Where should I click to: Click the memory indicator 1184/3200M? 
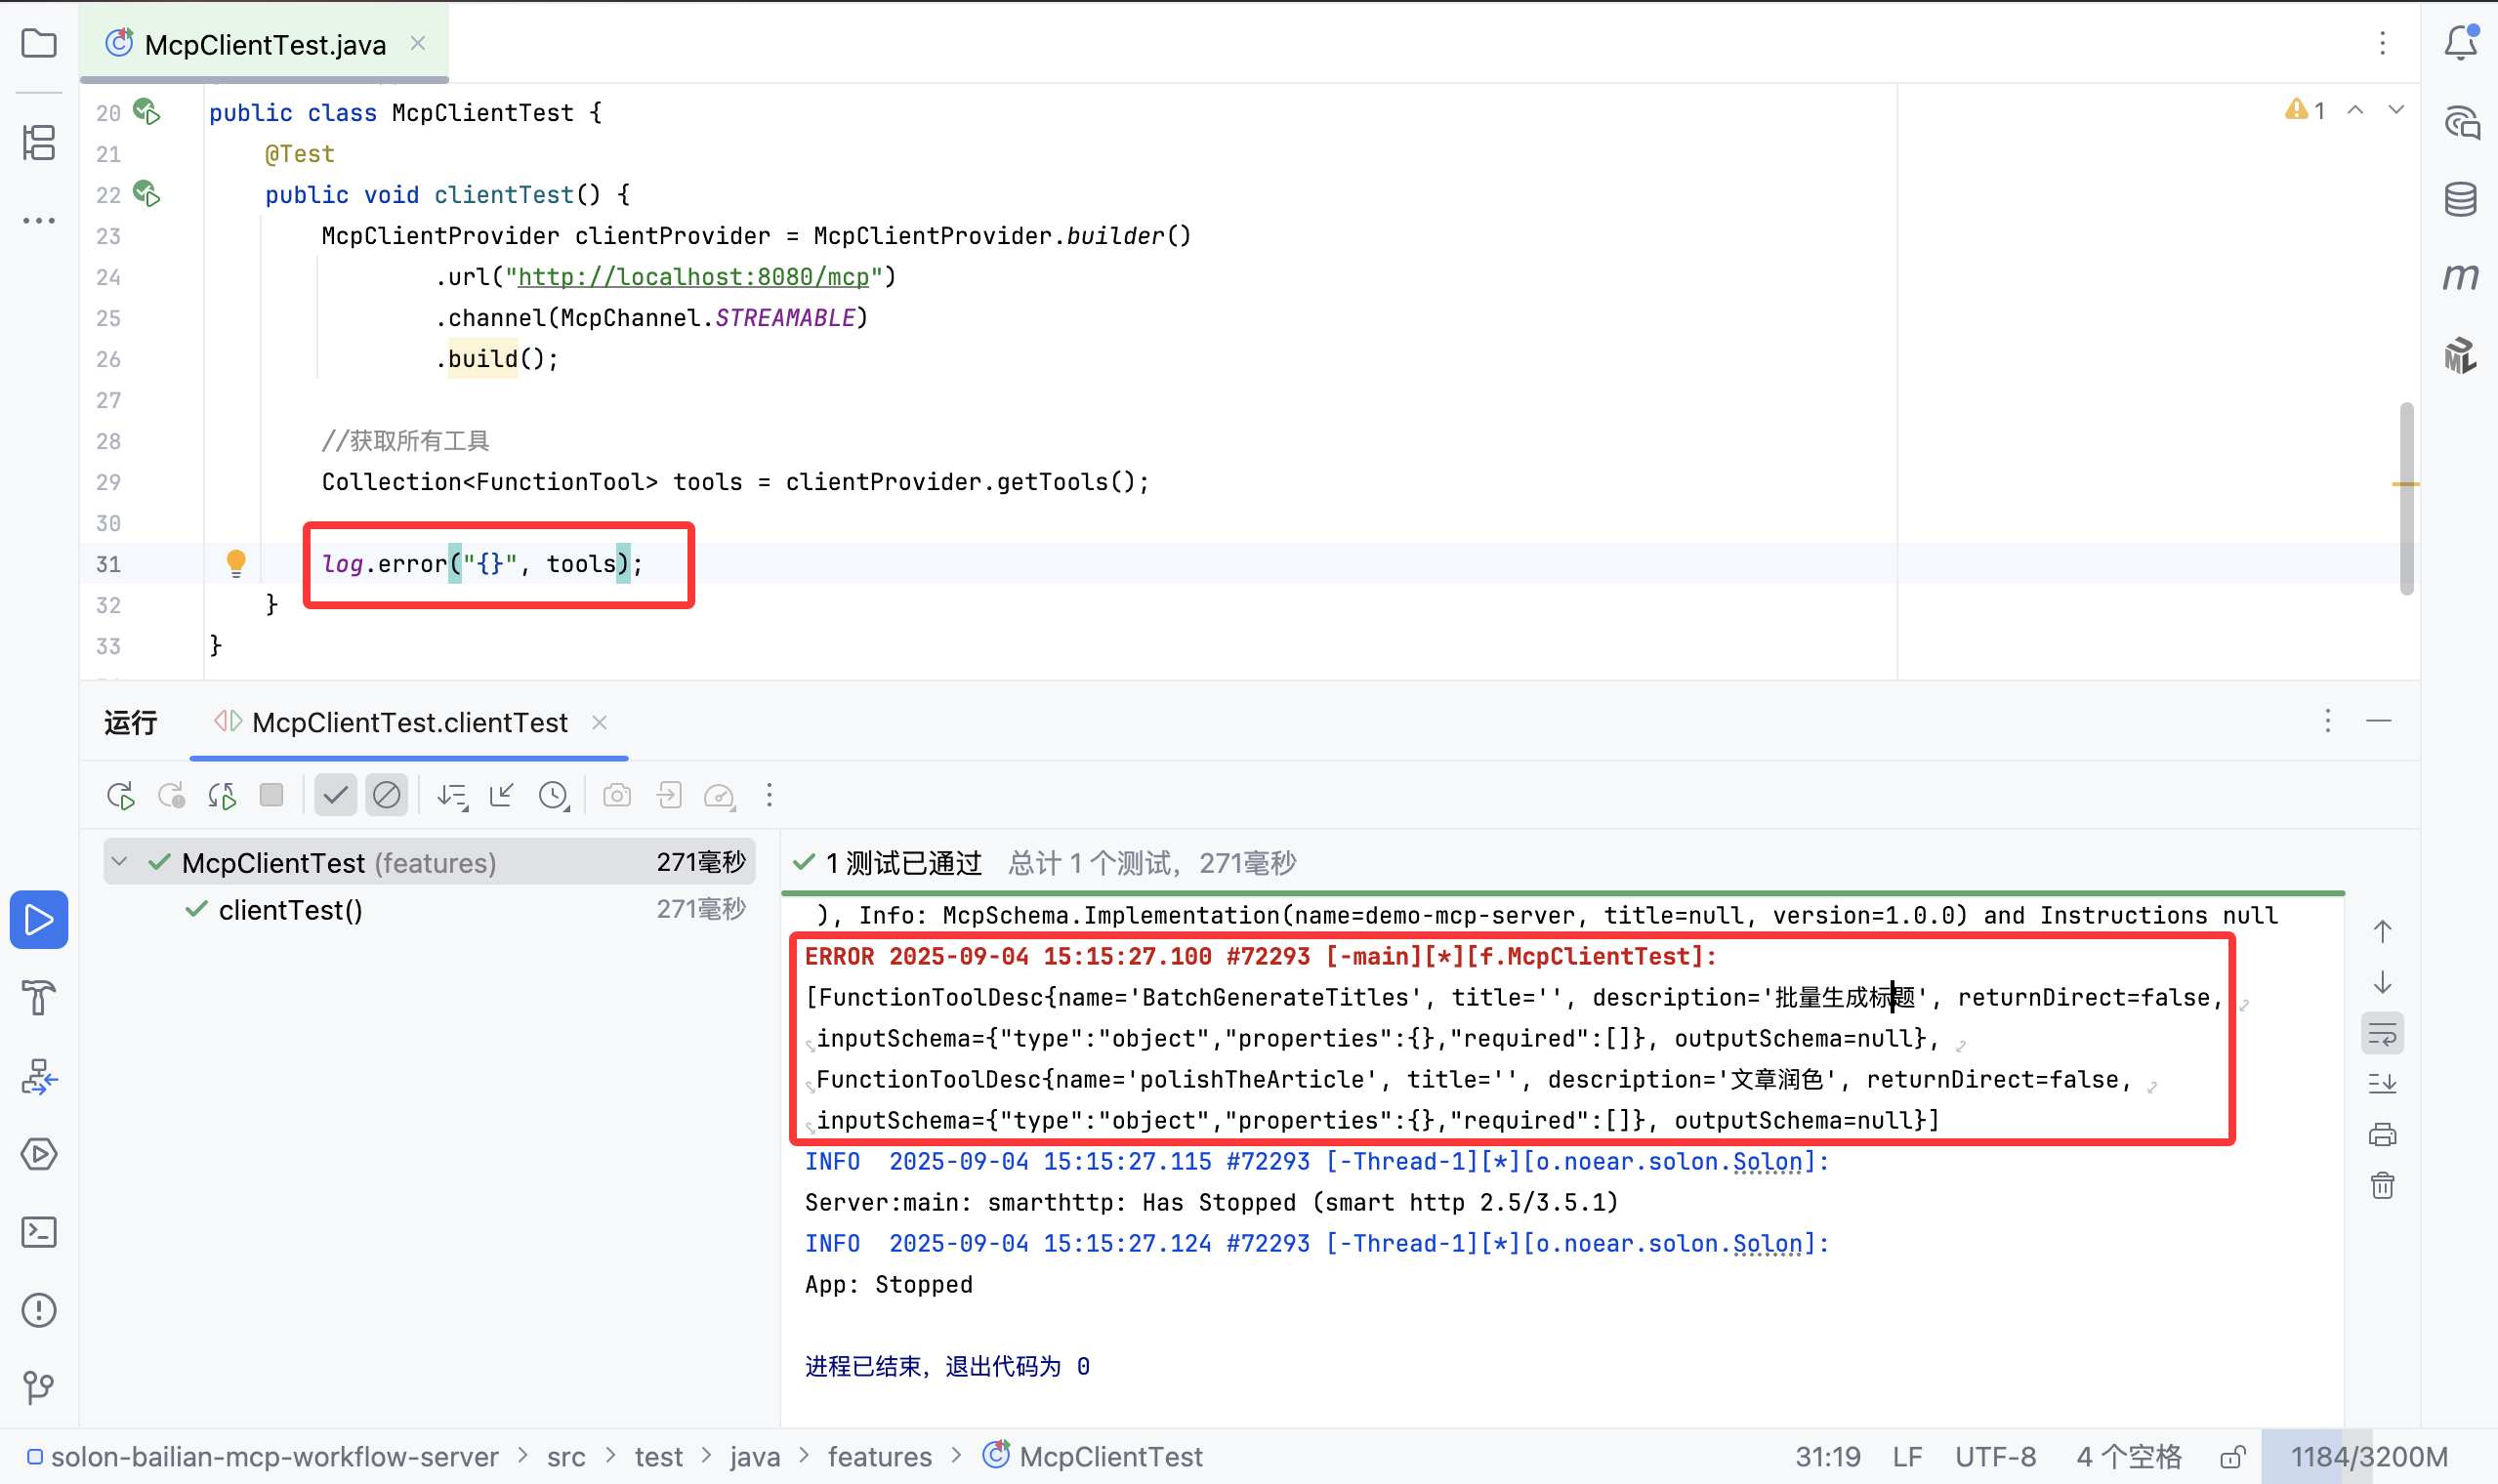point(2368,1457)
